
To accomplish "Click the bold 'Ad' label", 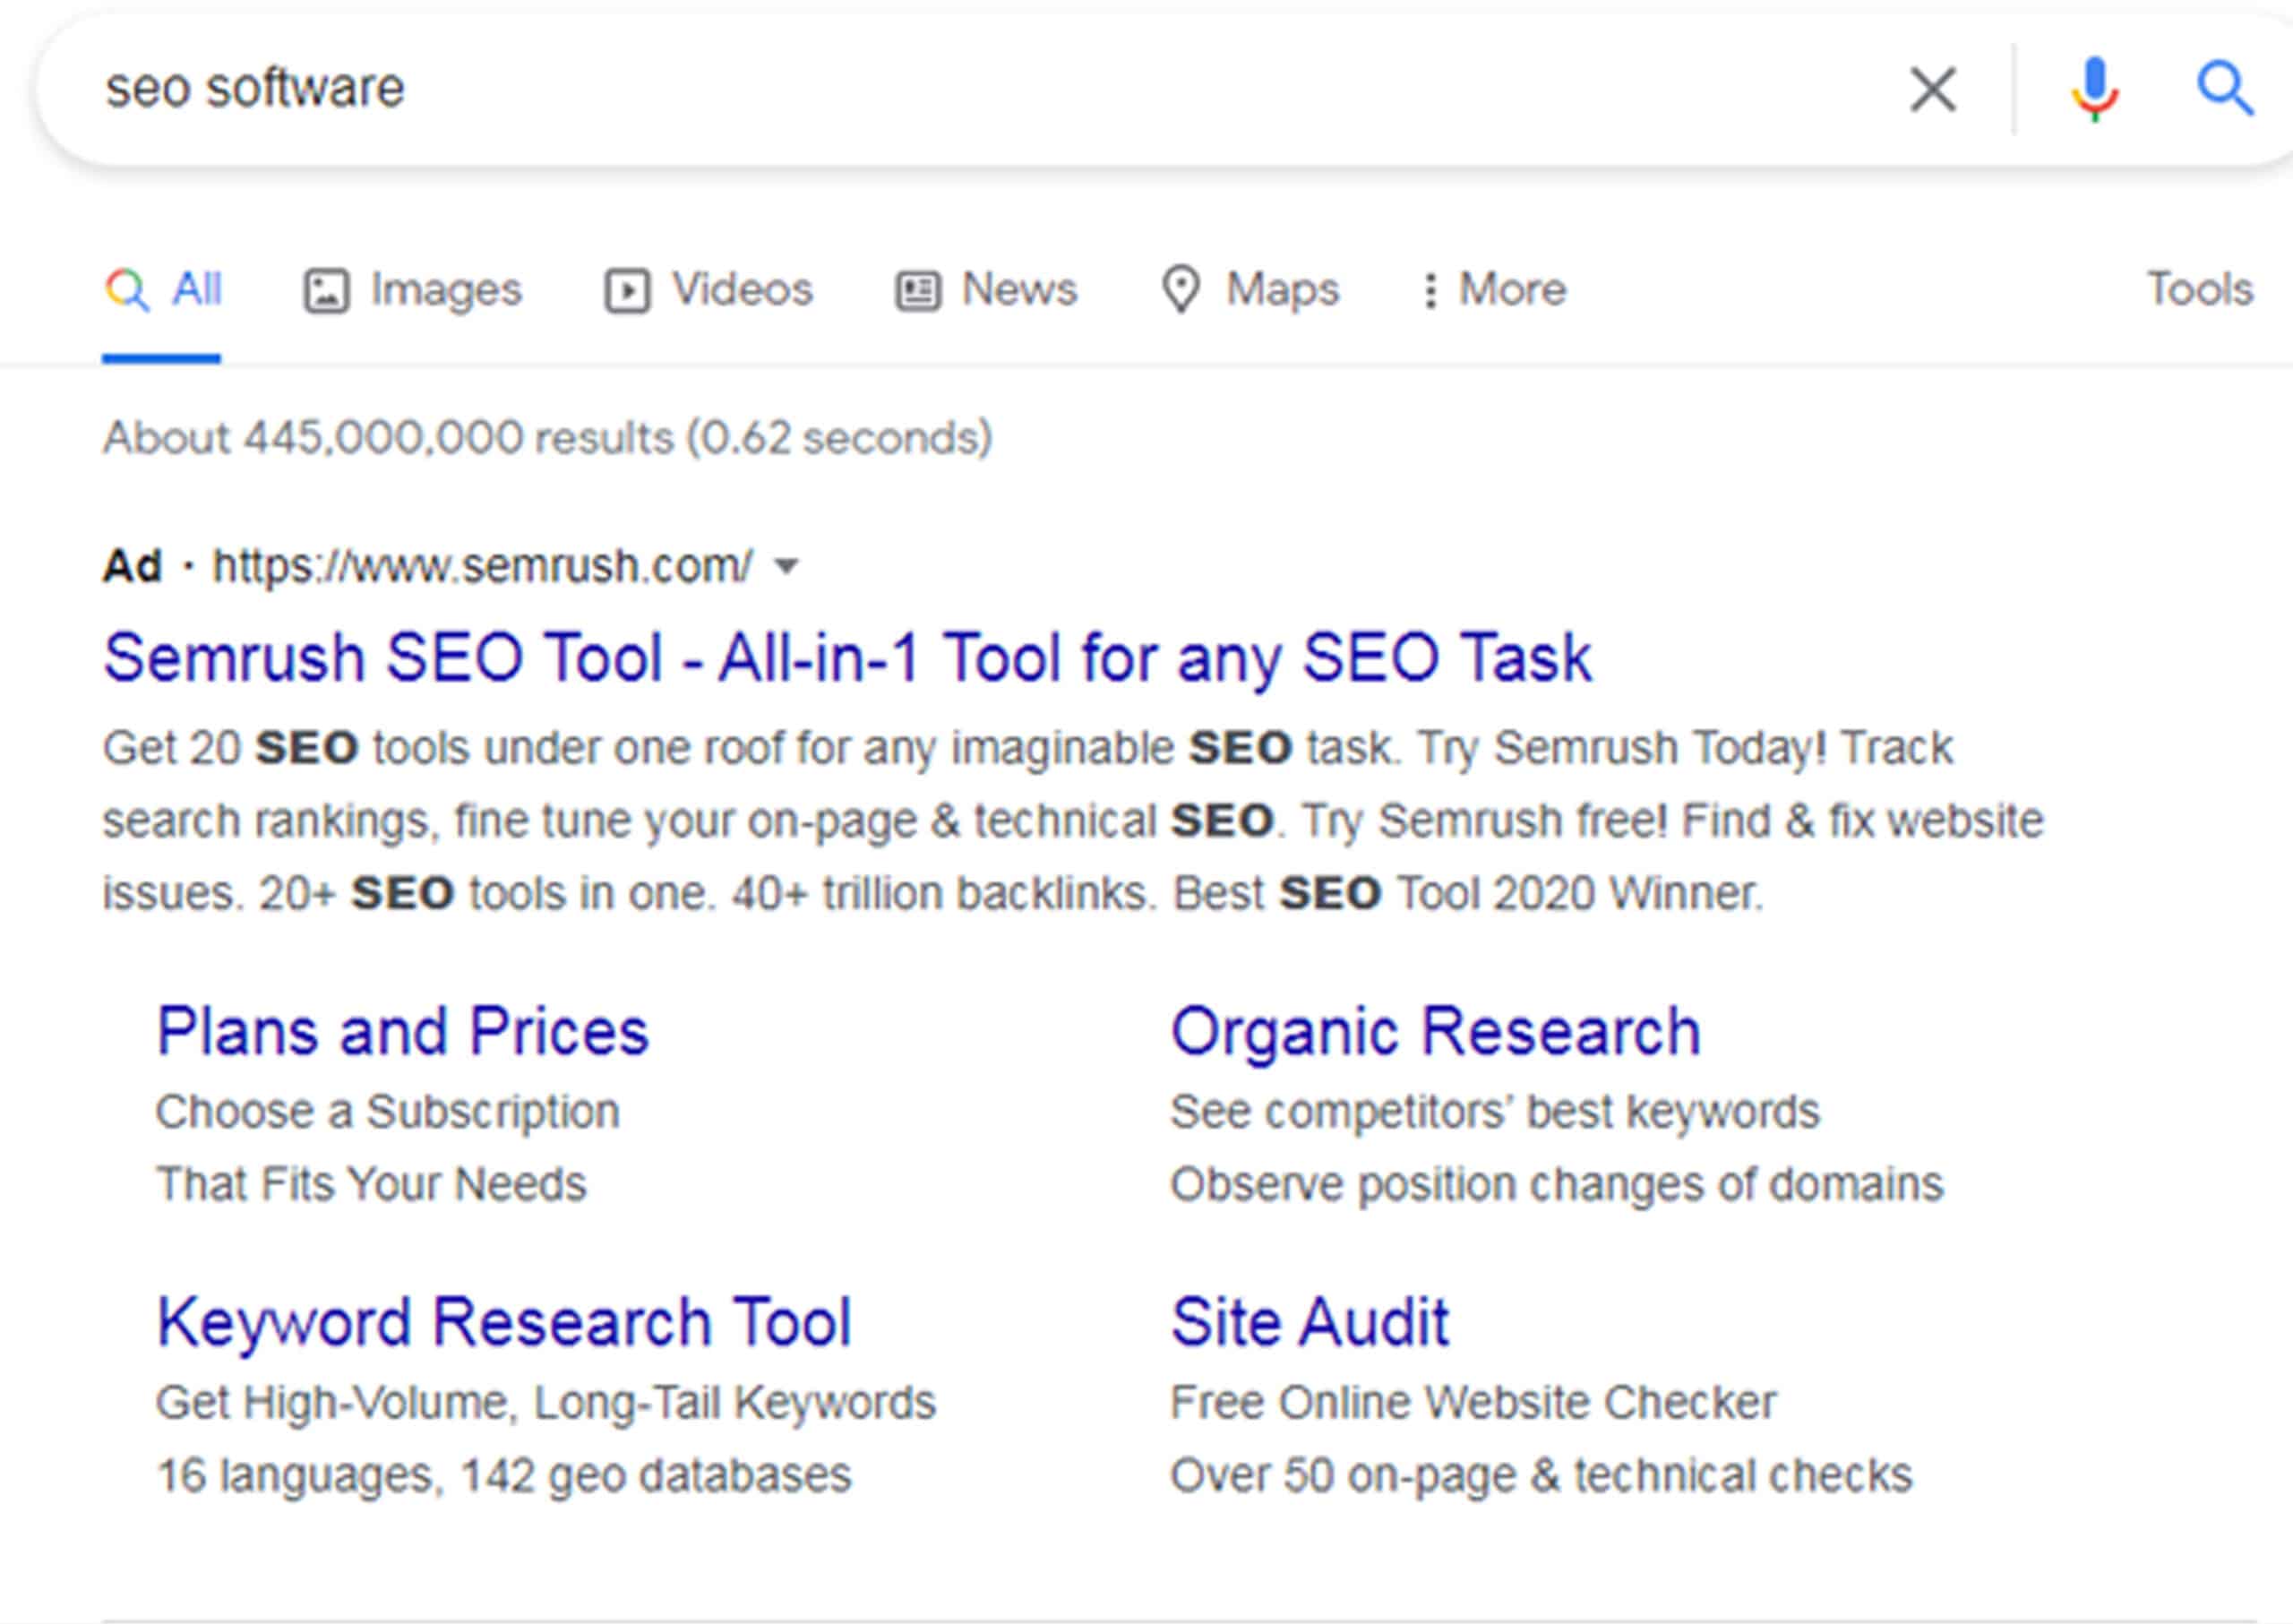I will point(132,566).
